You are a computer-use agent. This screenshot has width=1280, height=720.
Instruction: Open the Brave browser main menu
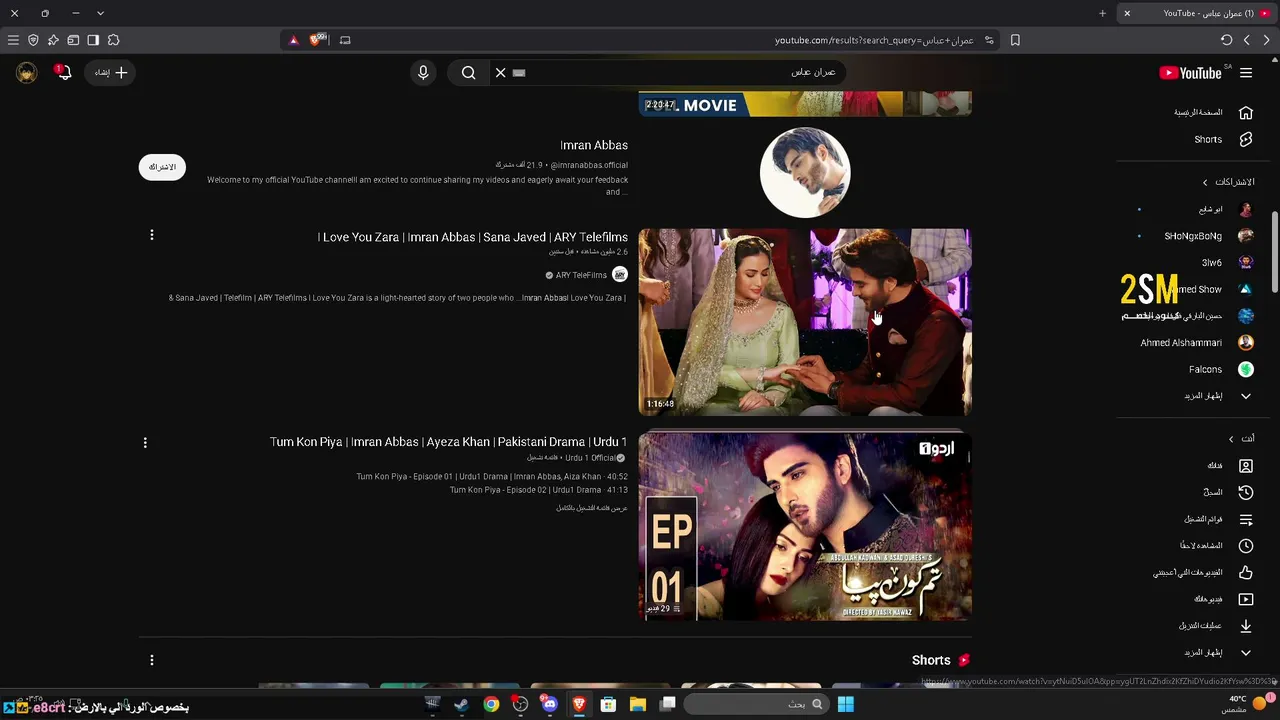coord(13,40)
